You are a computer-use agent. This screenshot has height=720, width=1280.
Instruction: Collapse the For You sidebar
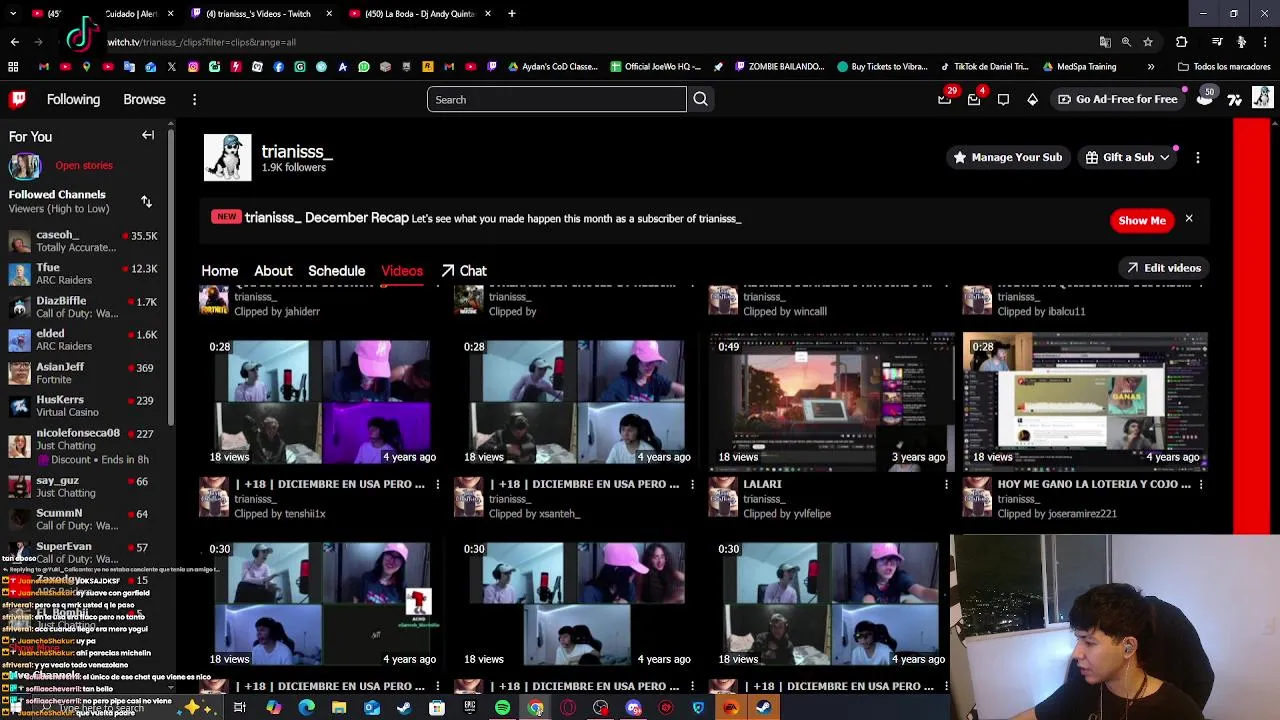pos(148,135)
